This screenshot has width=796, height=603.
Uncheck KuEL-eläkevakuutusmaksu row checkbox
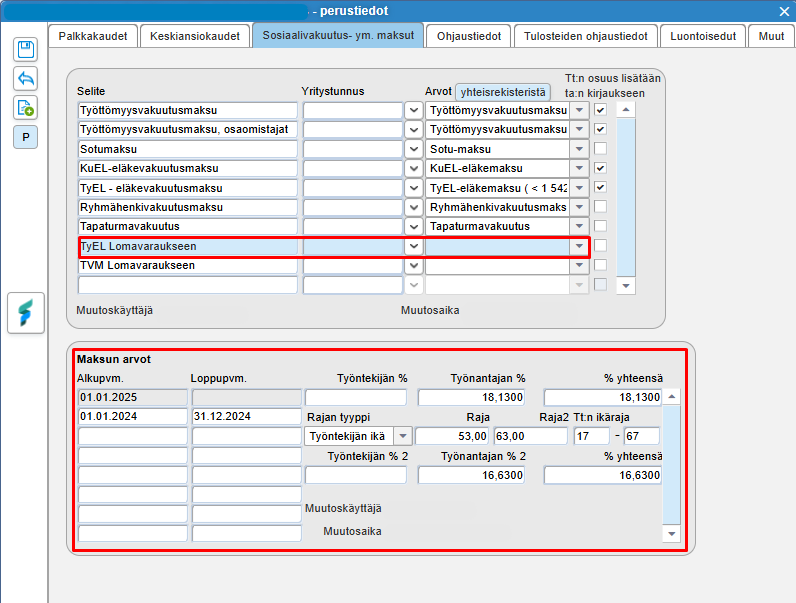click(x=600, y=168)
